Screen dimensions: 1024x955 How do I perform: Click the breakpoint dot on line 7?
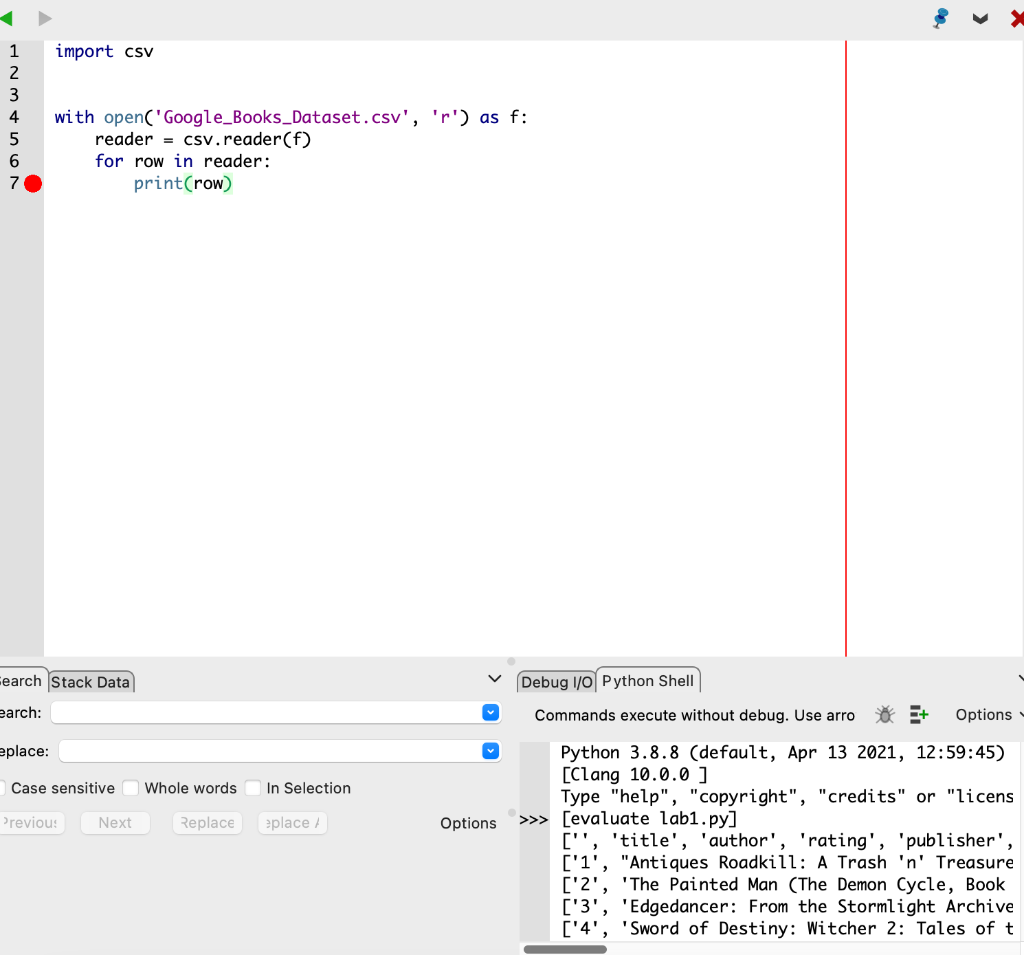(32, 184)
